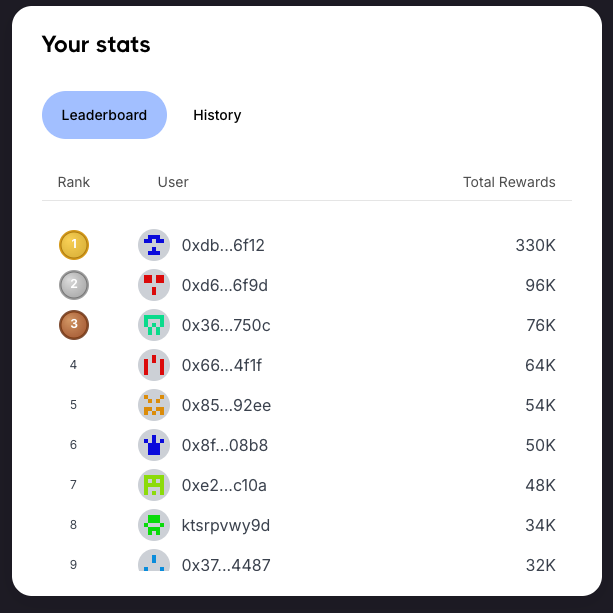Click the bronze rank 3 medal
613x613 pixels.
[x=74, y=325]
